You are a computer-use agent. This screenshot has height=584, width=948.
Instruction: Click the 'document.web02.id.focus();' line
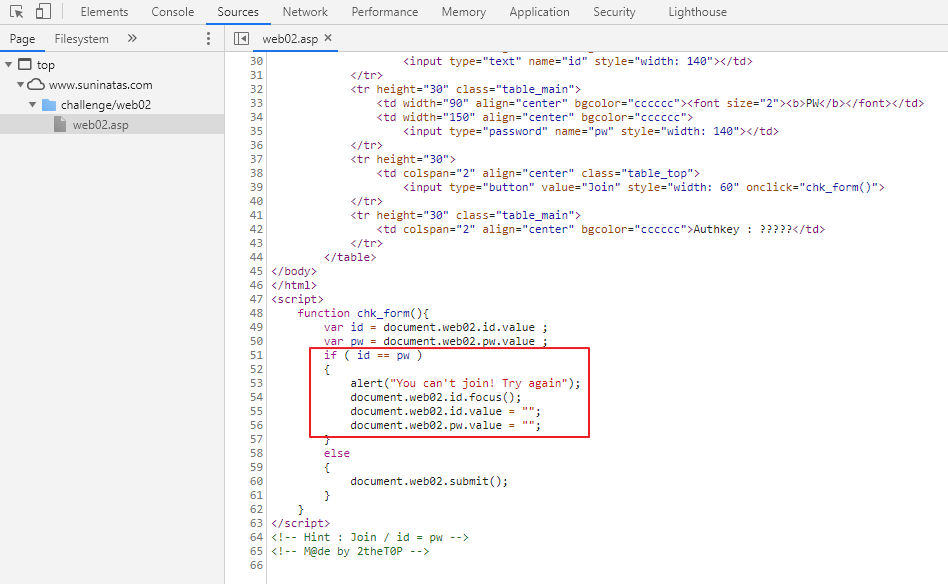(x=435, y=397)
